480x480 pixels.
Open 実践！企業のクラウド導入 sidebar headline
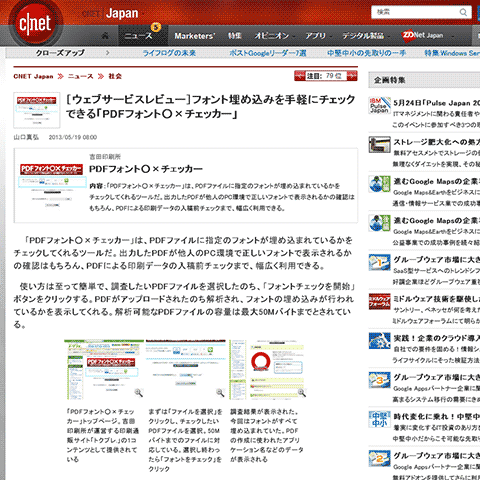437,338
